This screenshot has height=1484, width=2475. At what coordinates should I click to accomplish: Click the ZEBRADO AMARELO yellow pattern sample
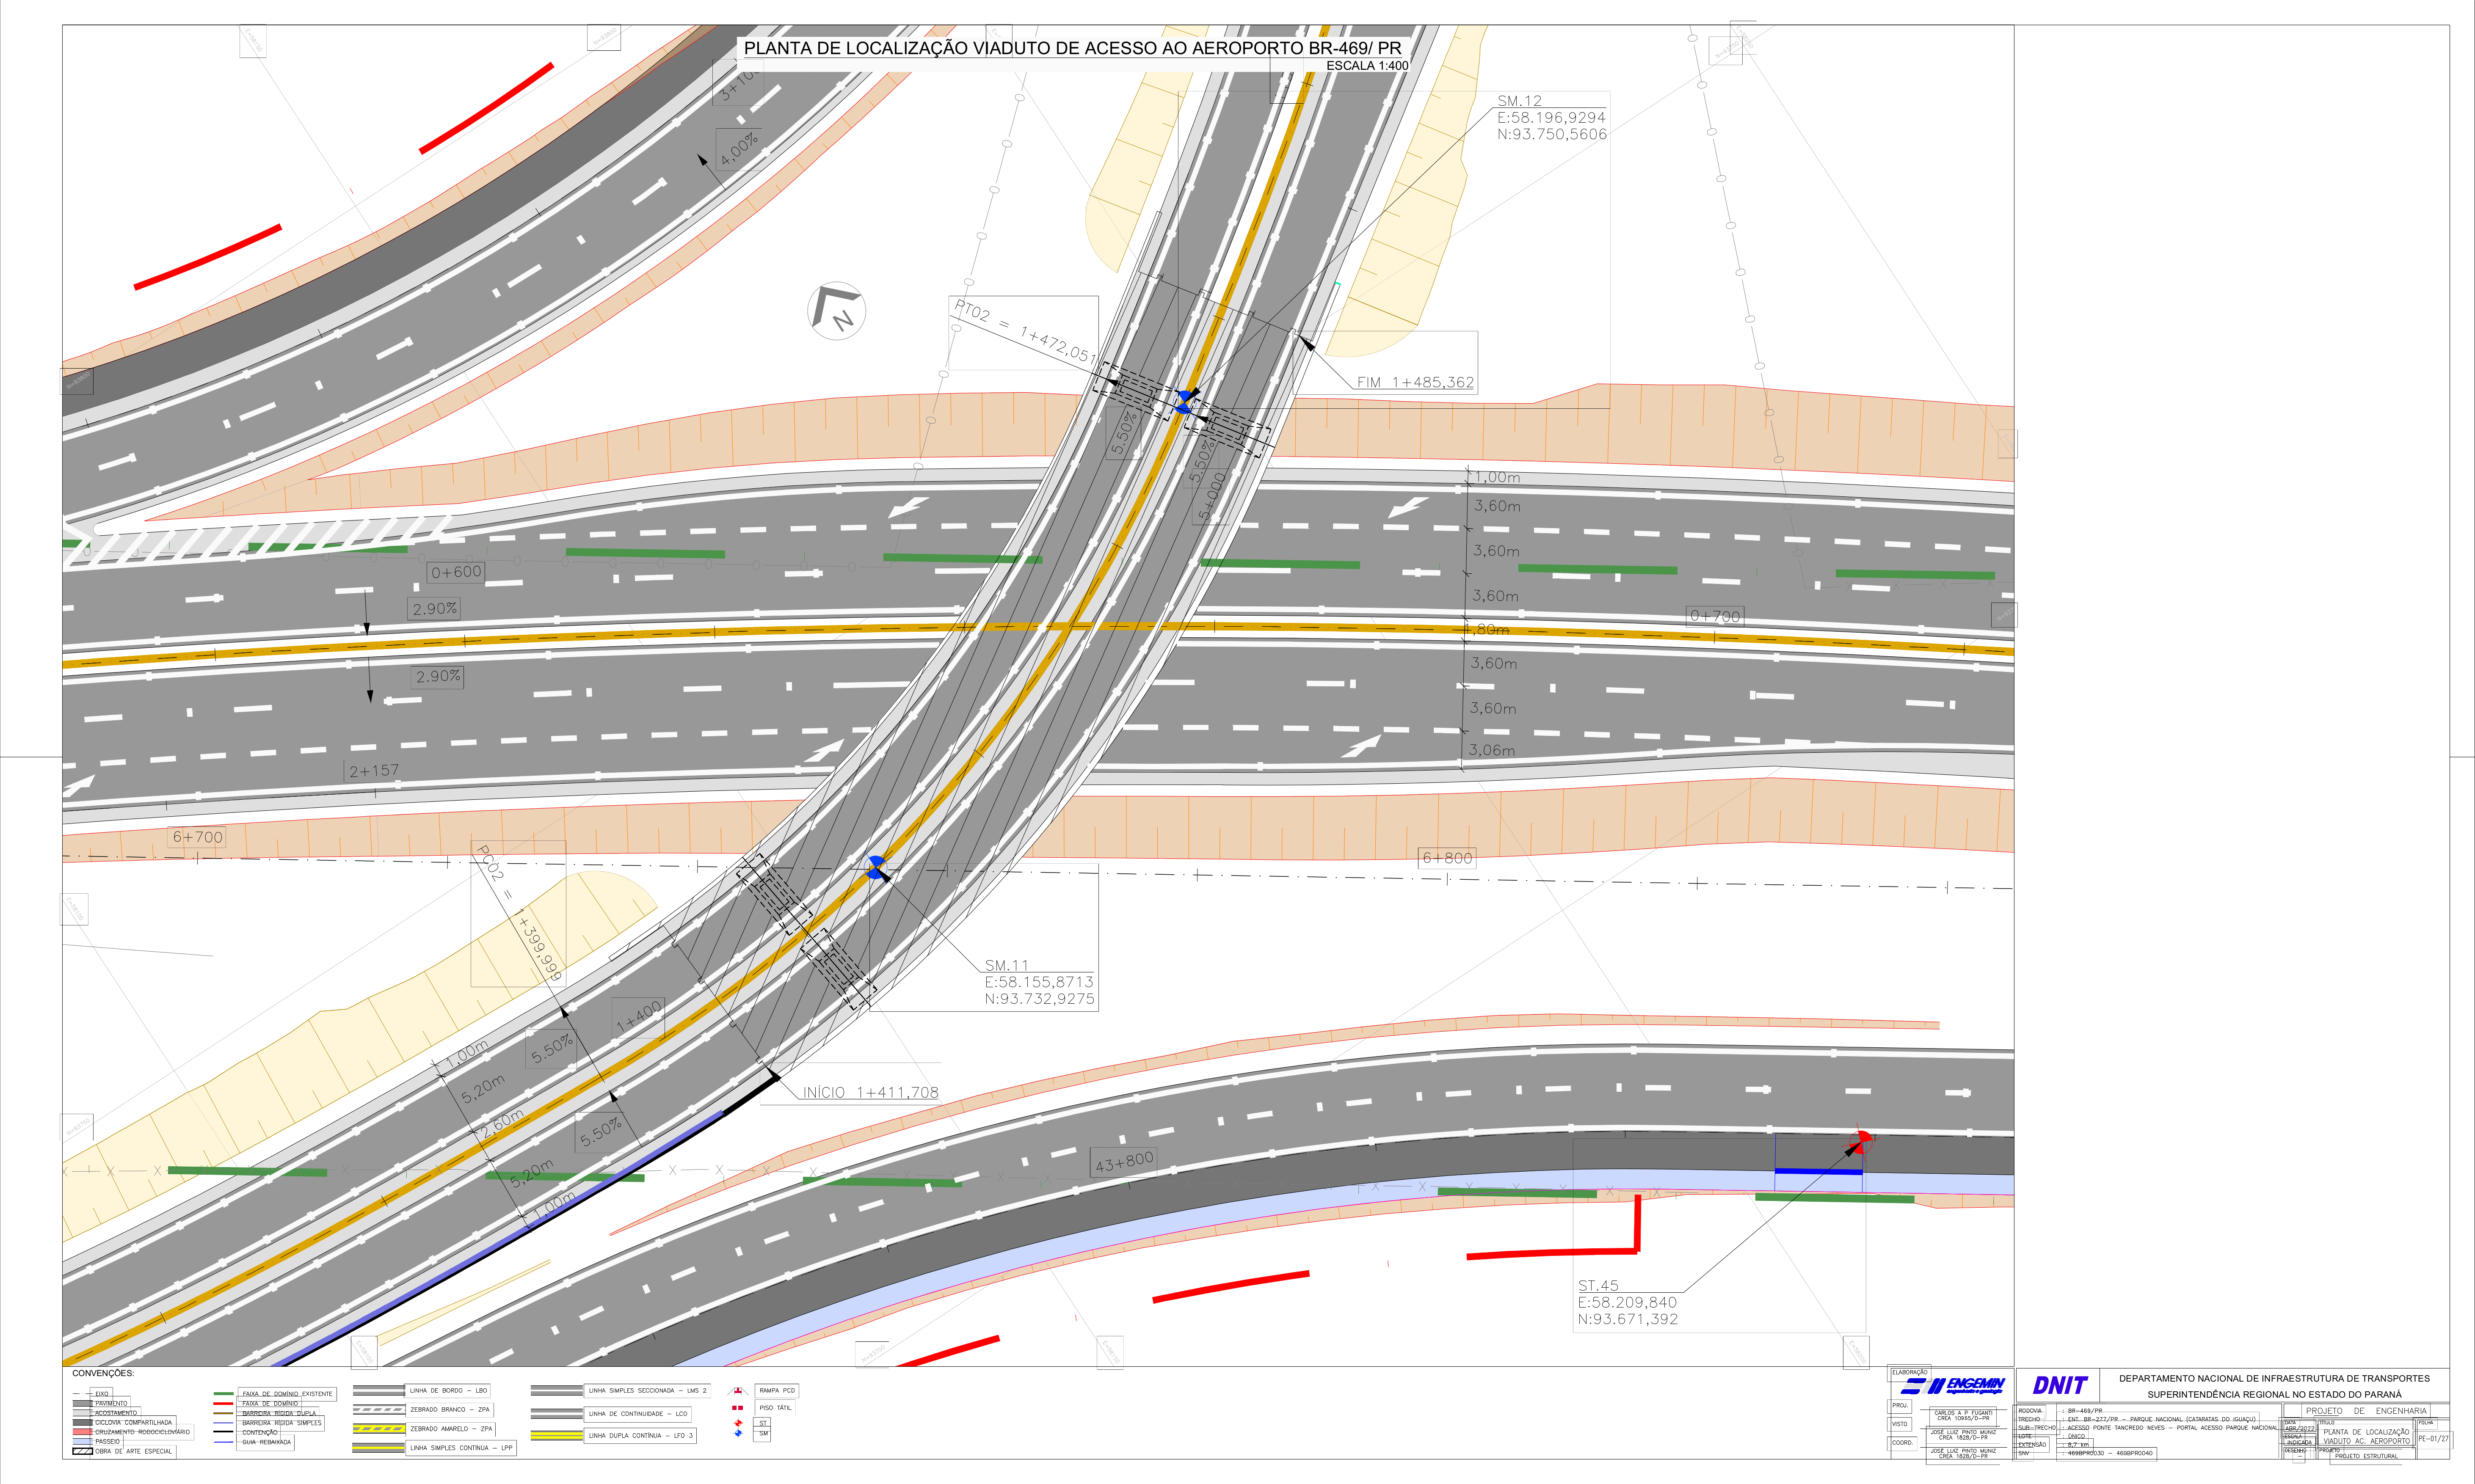378,1429
